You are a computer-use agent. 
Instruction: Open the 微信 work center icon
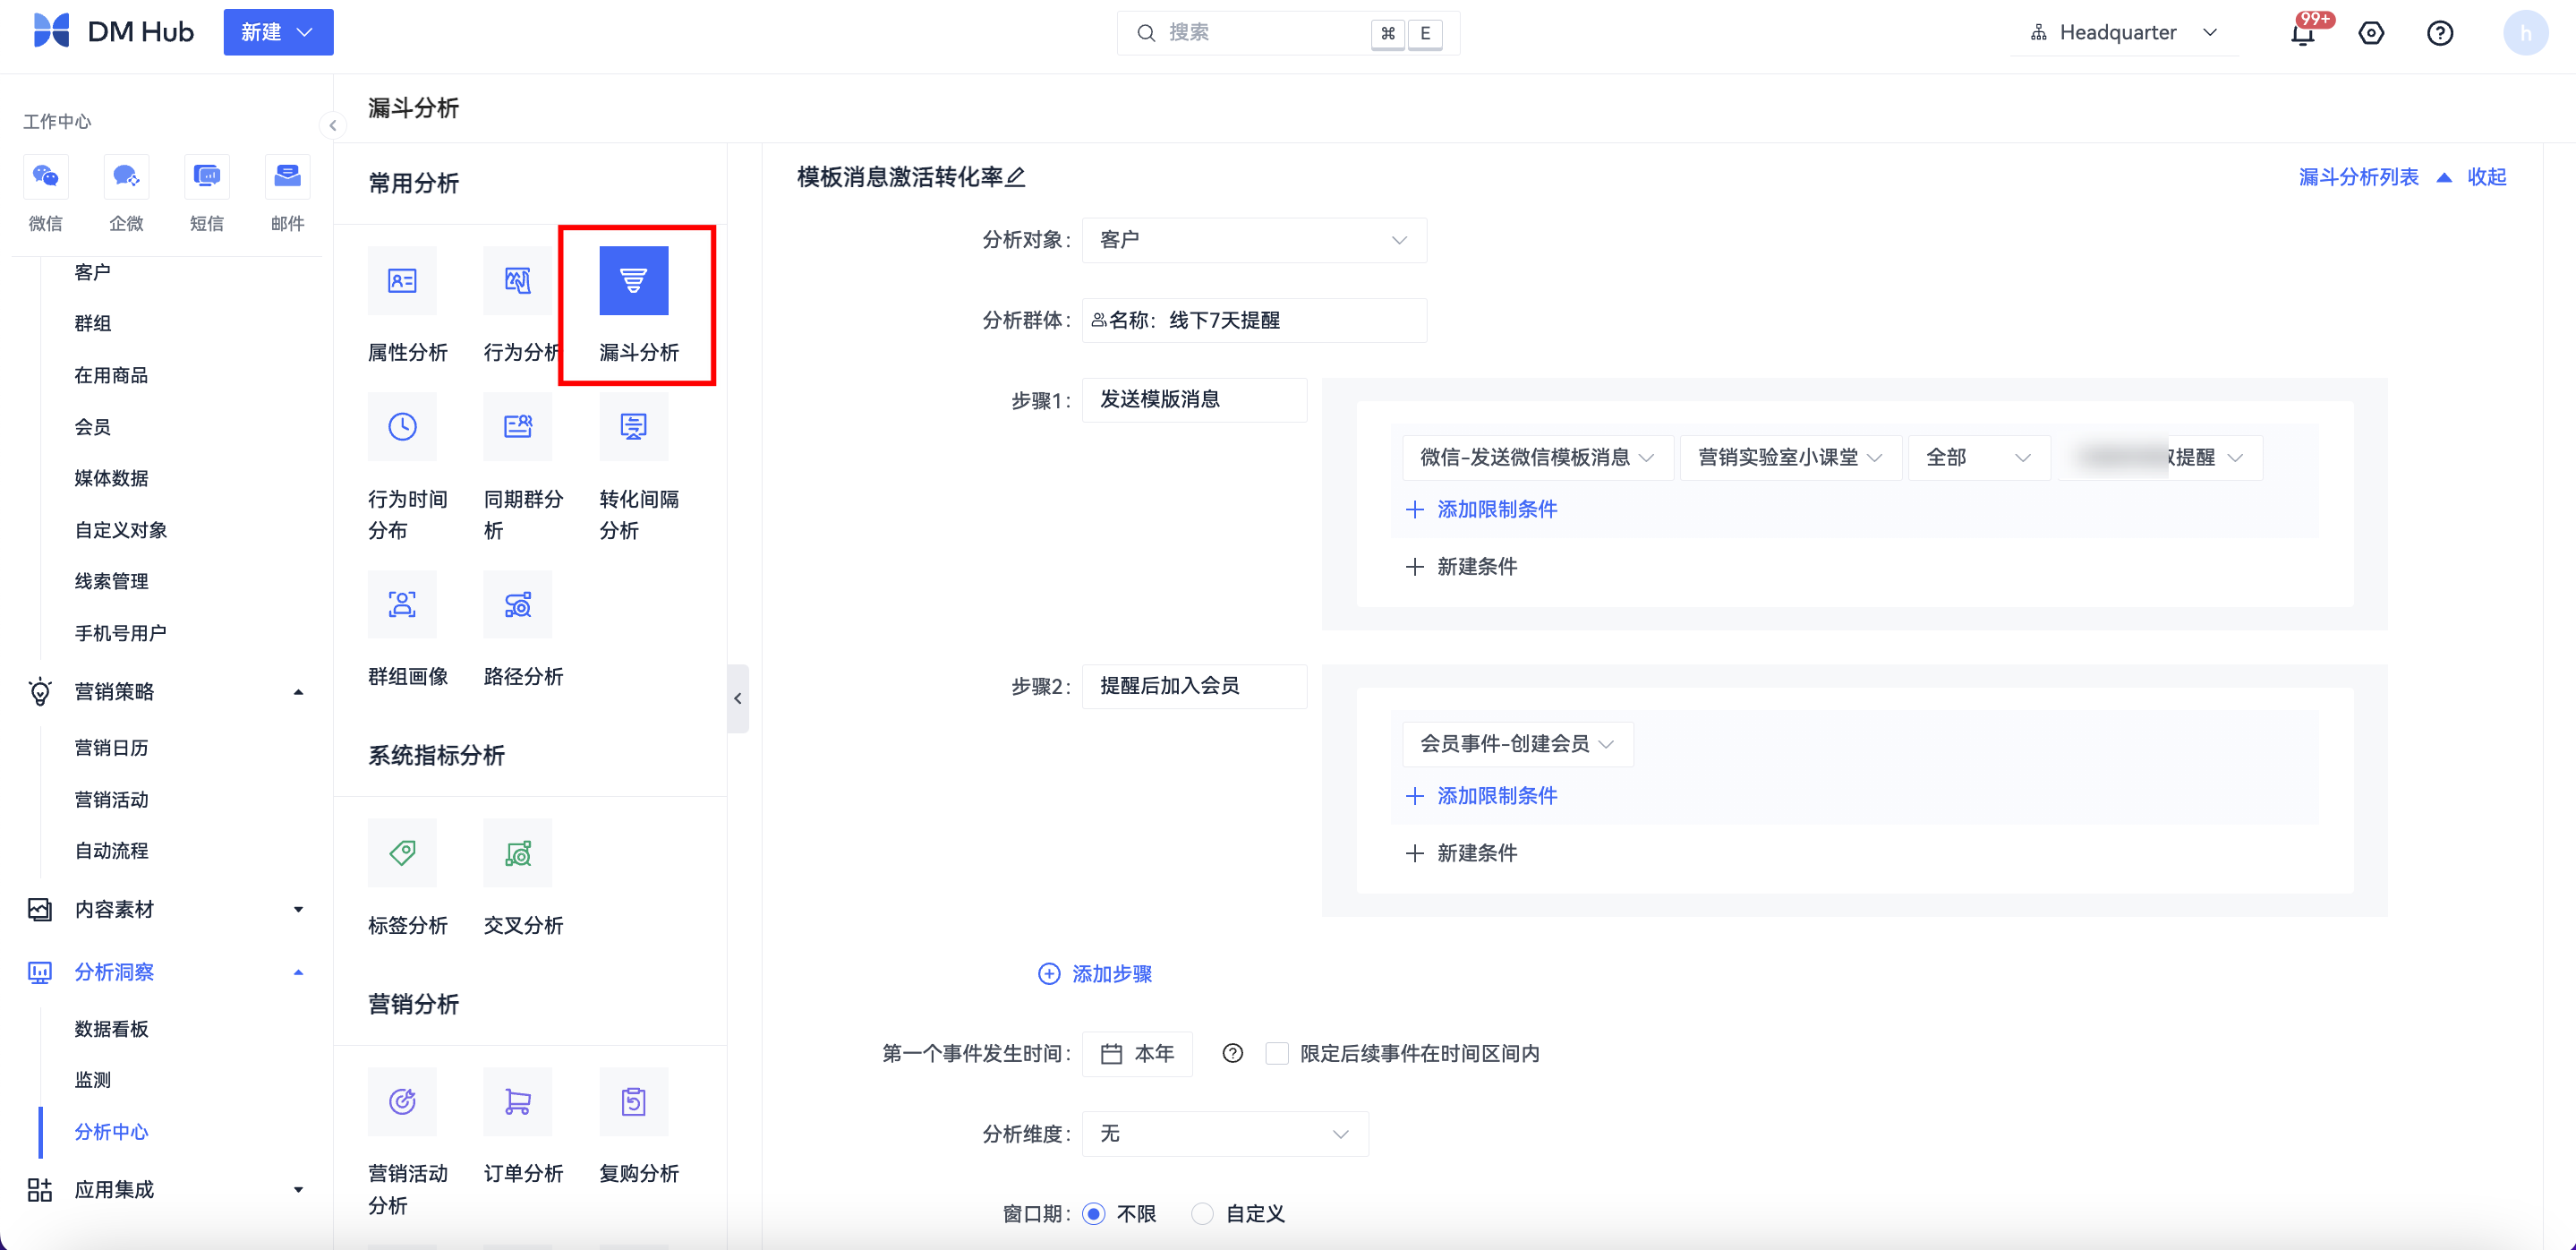point(45,177)
